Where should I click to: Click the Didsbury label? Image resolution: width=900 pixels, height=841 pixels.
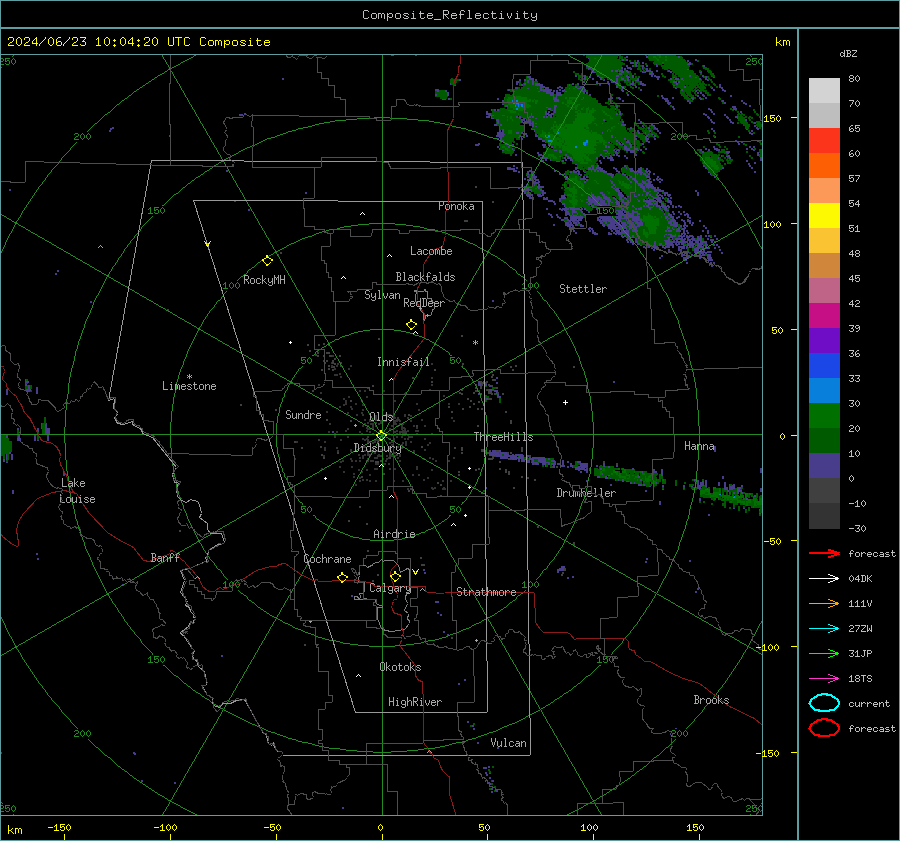pos(377,448)
